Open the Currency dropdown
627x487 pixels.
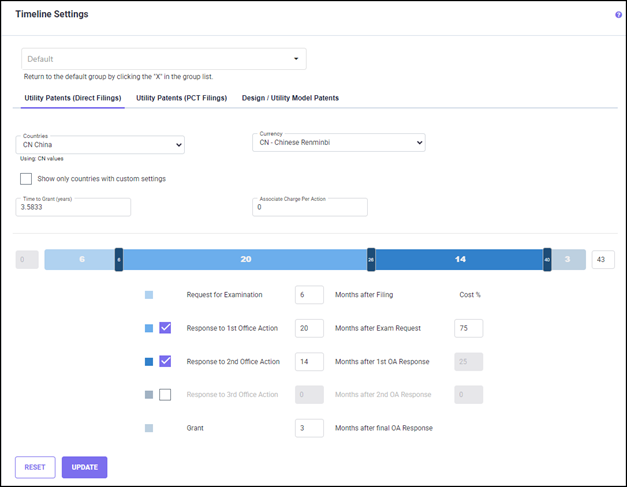[338, 143]
